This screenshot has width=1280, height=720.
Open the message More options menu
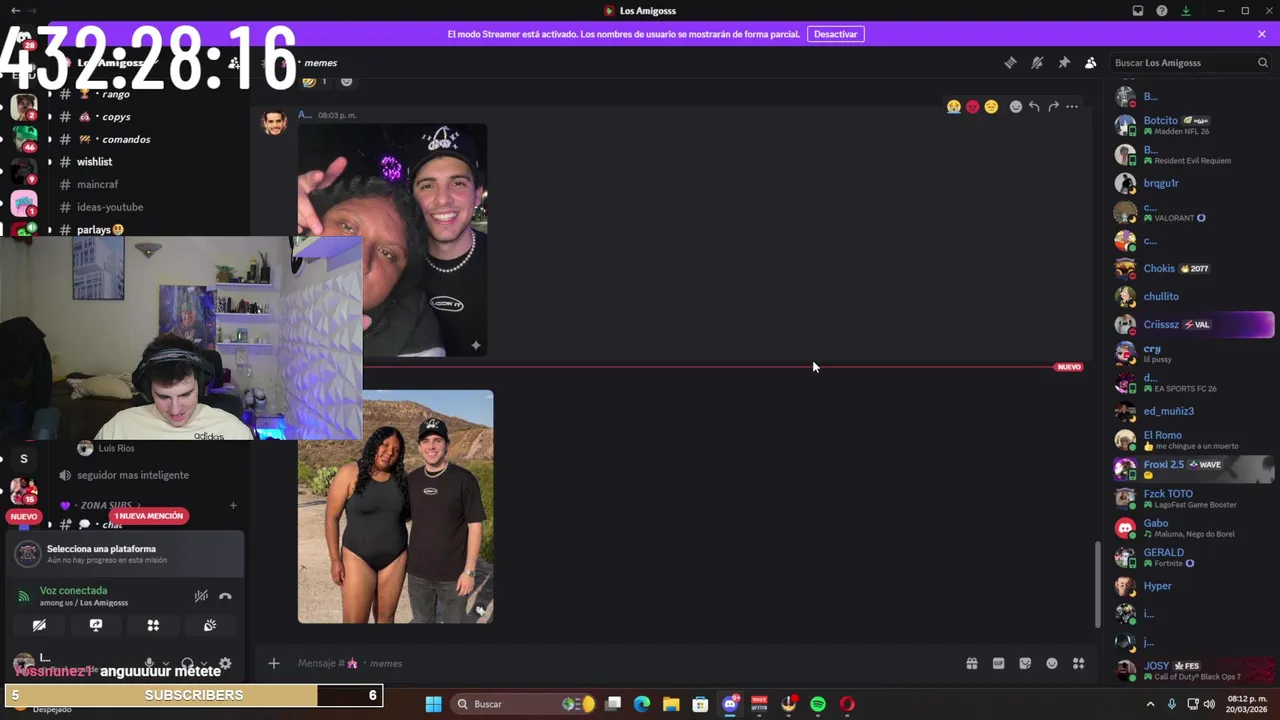1072,106
